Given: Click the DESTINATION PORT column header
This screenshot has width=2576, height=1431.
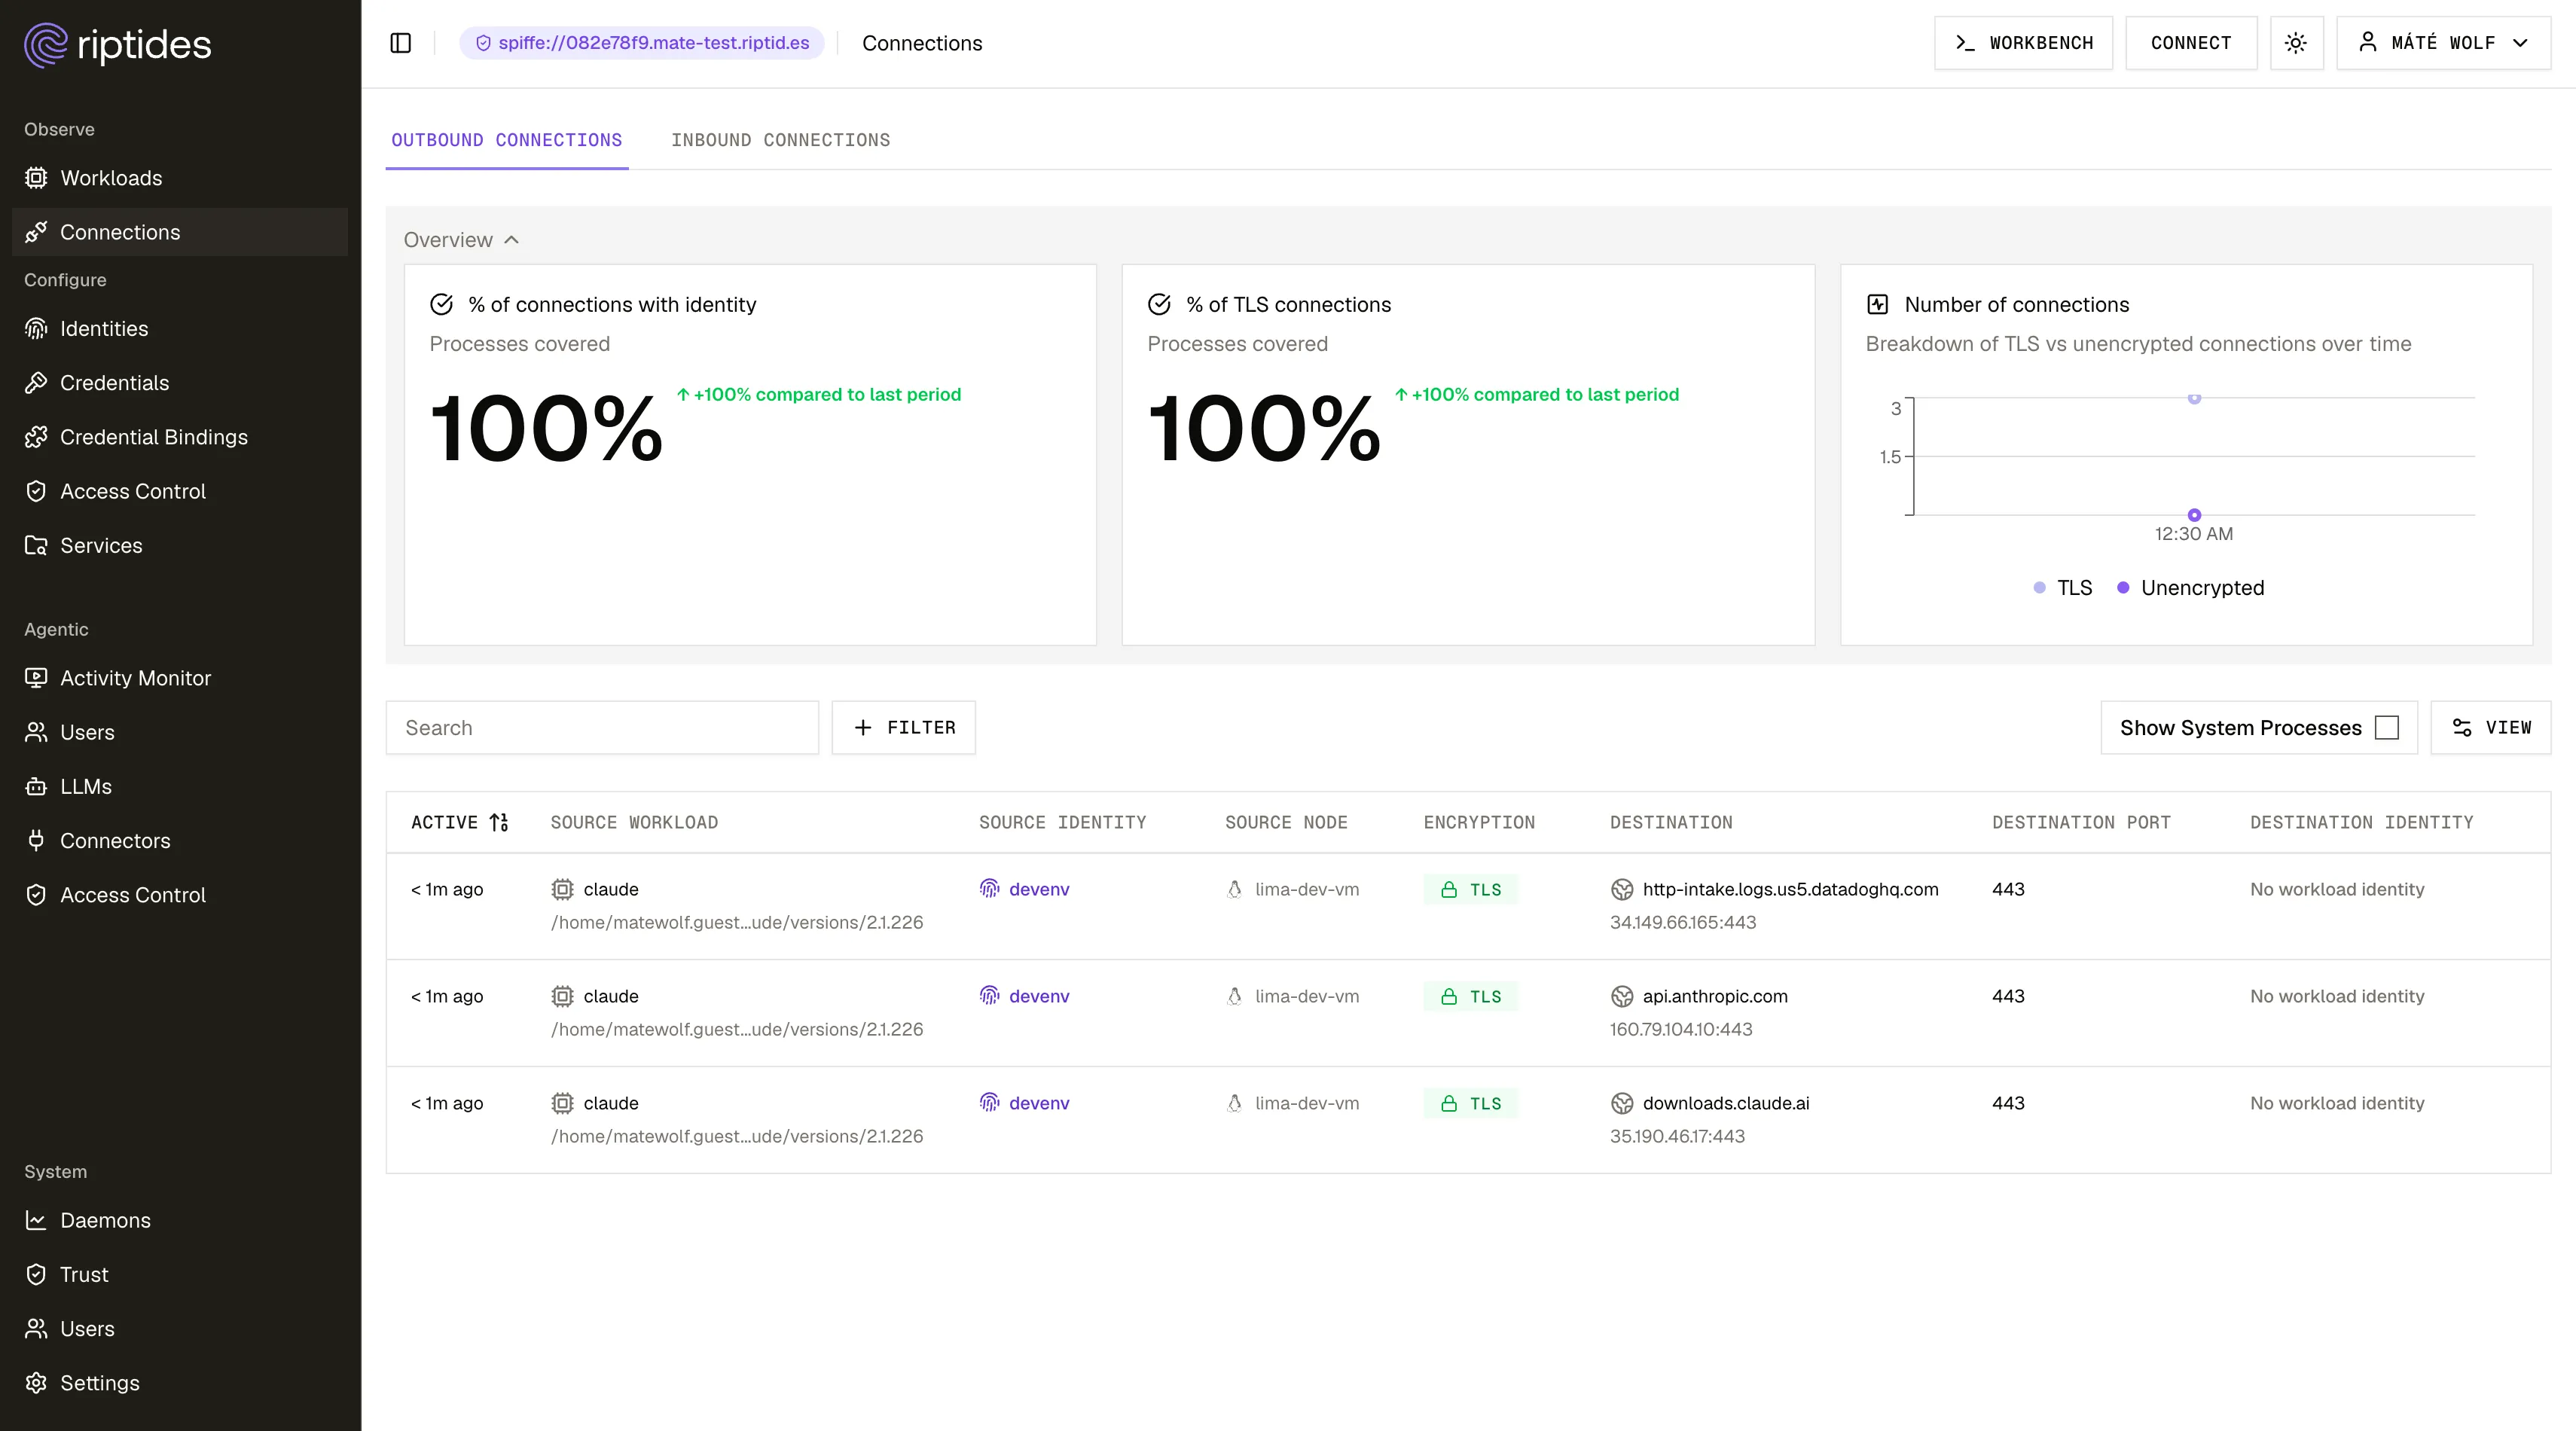Looking at the screenshot, I should (x=2081, y=822).
